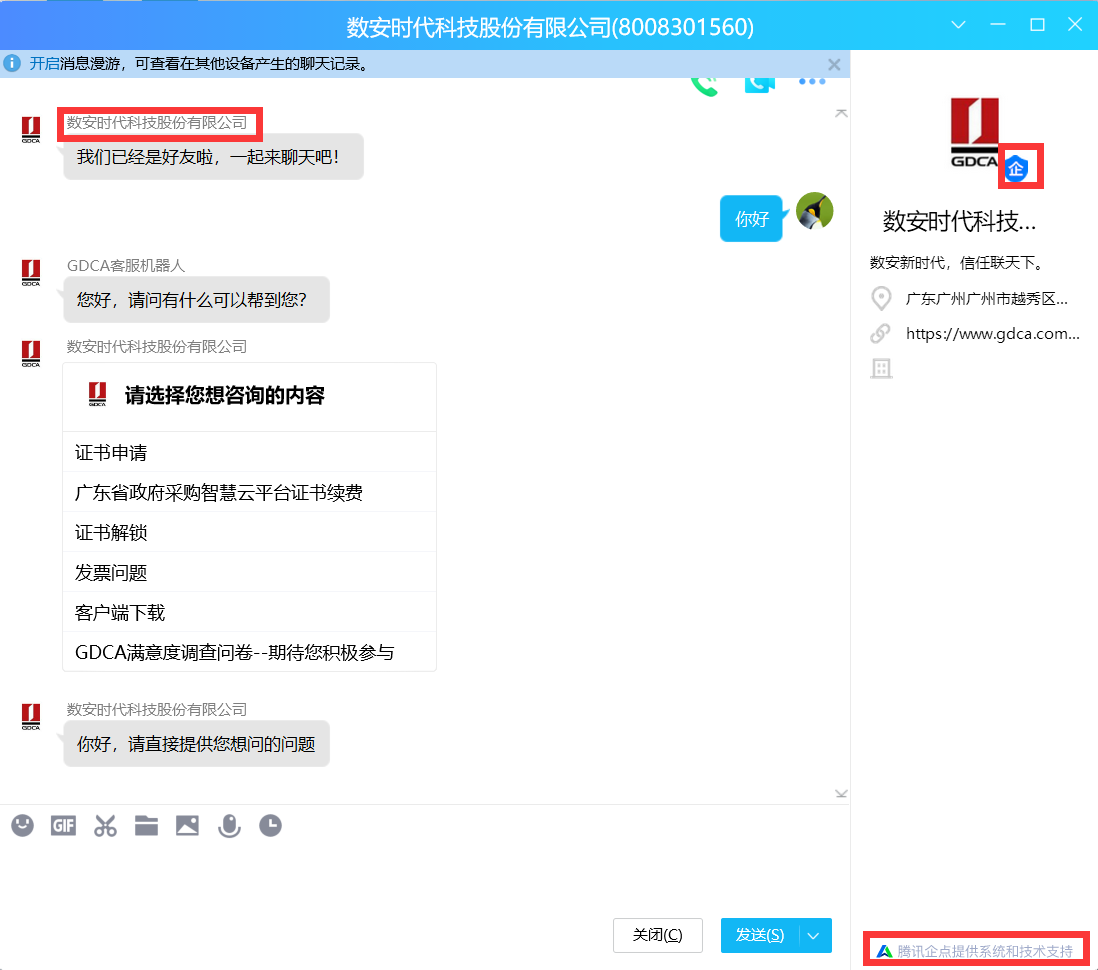Click the enterprise badge on the GDCA logo
This screenshot has width=1098, height=970.
[x=1017, y=169]
